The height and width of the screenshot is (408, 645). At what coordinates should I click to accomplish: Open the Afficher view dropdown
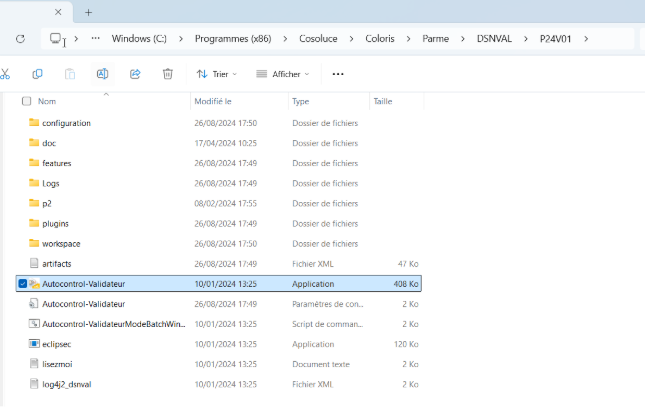283,74
